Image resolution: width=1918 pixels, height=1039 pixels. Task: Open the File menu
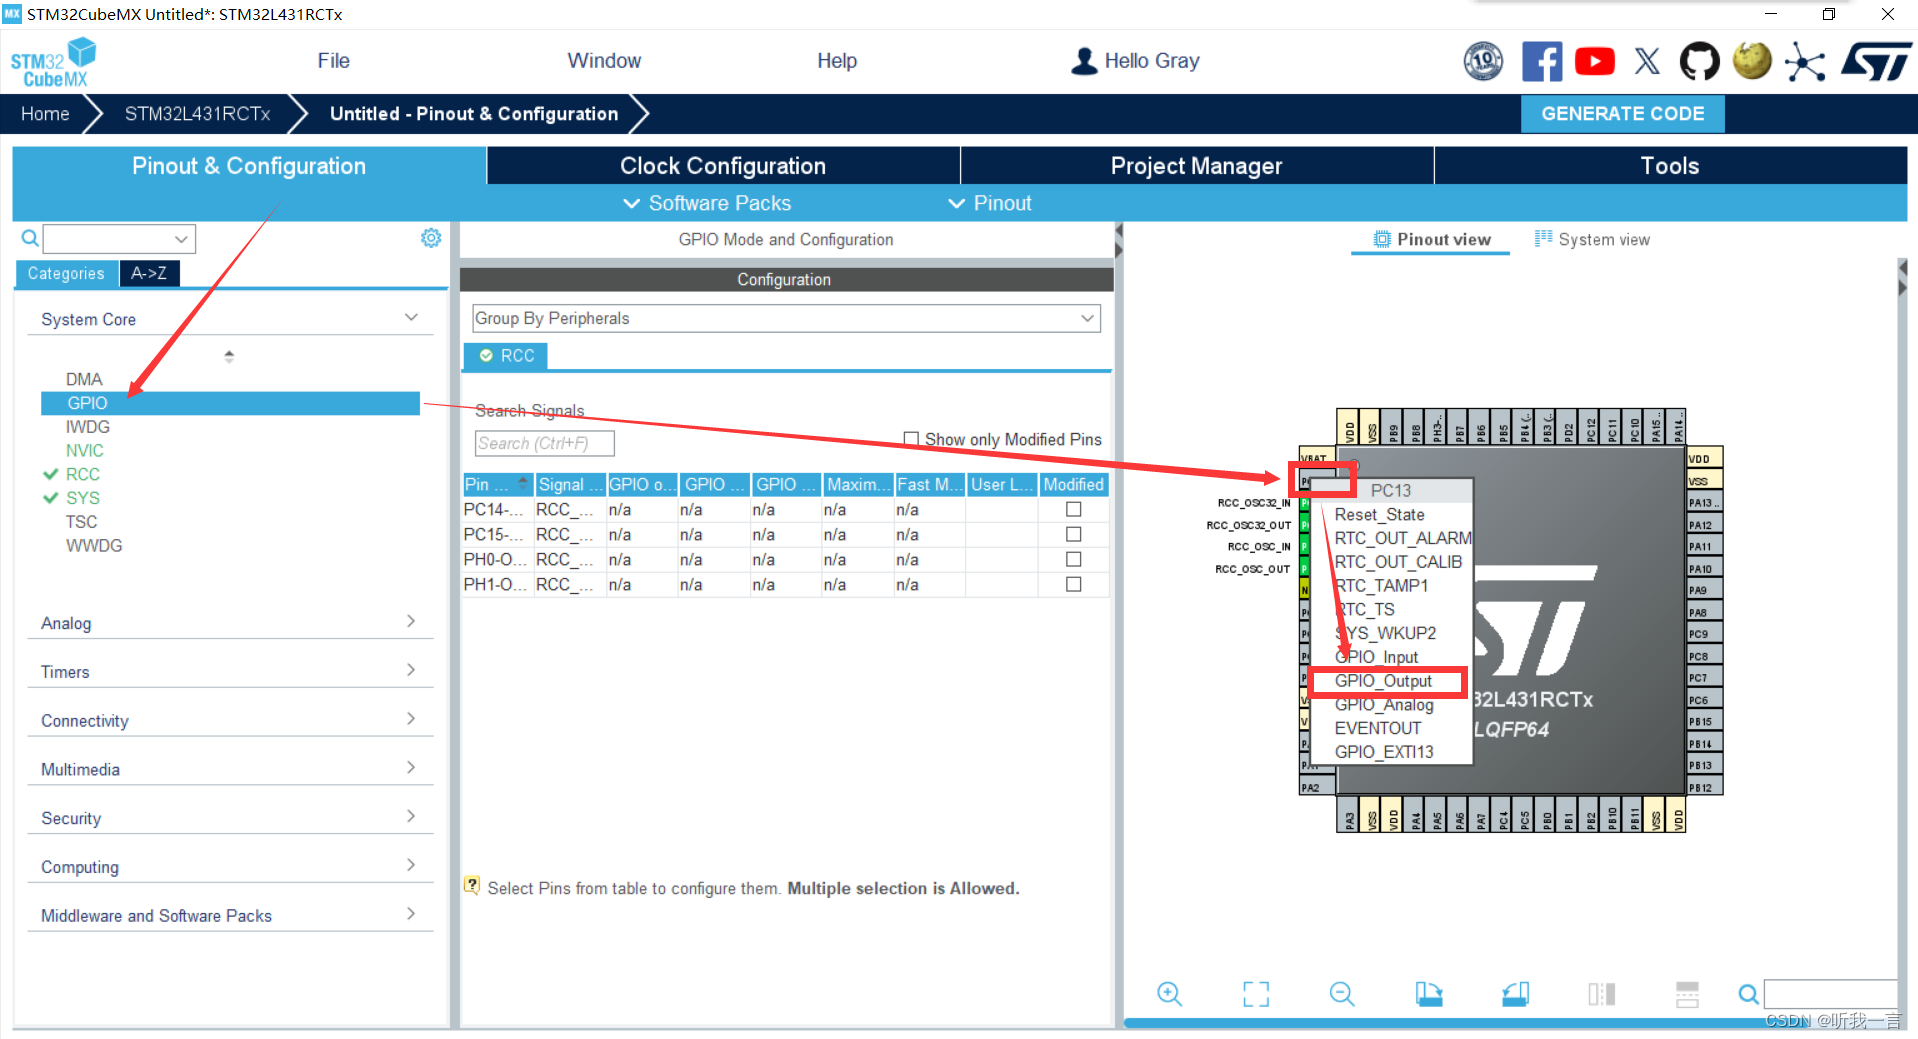(333, 61)
